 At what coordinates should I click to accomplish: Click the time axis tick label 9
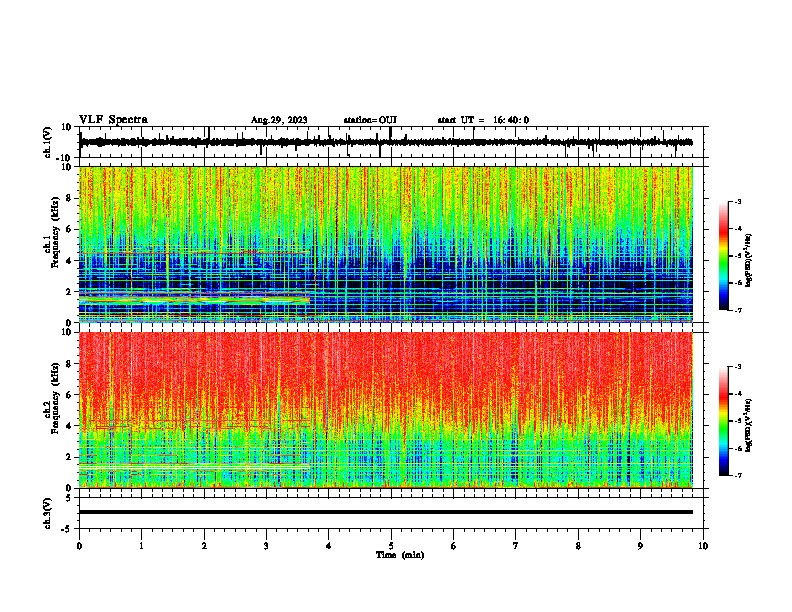[640, 546]
